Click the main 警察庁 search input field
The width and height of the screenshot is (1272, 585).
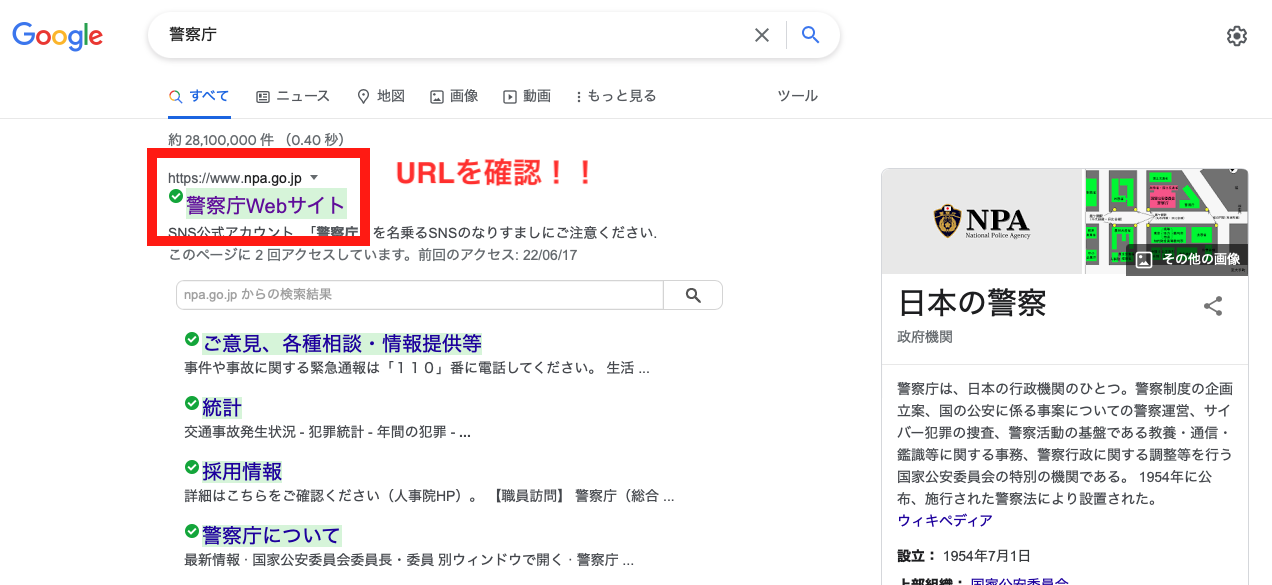click(450, 35)
